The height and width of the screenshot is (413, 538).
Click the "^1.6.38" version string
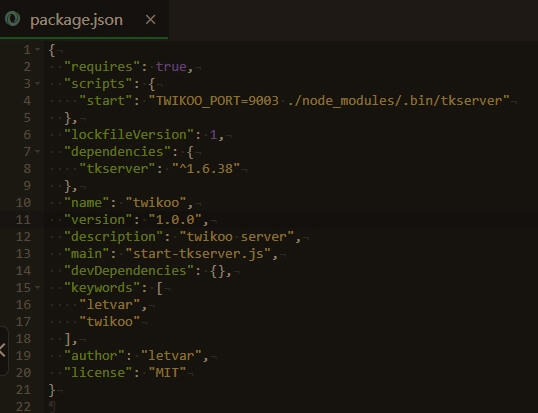tap(206, 168)
